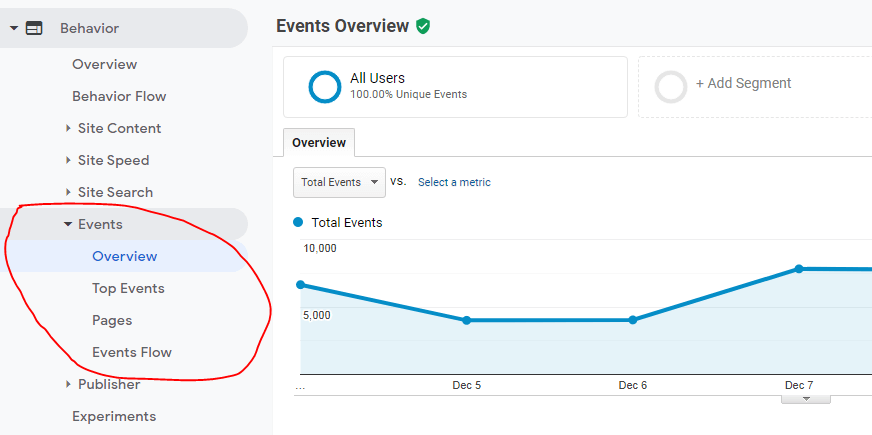Select the Overview tab above the chart
This screenshot has height=435, width=872.
pyautogui.click(x=319, y=143)
